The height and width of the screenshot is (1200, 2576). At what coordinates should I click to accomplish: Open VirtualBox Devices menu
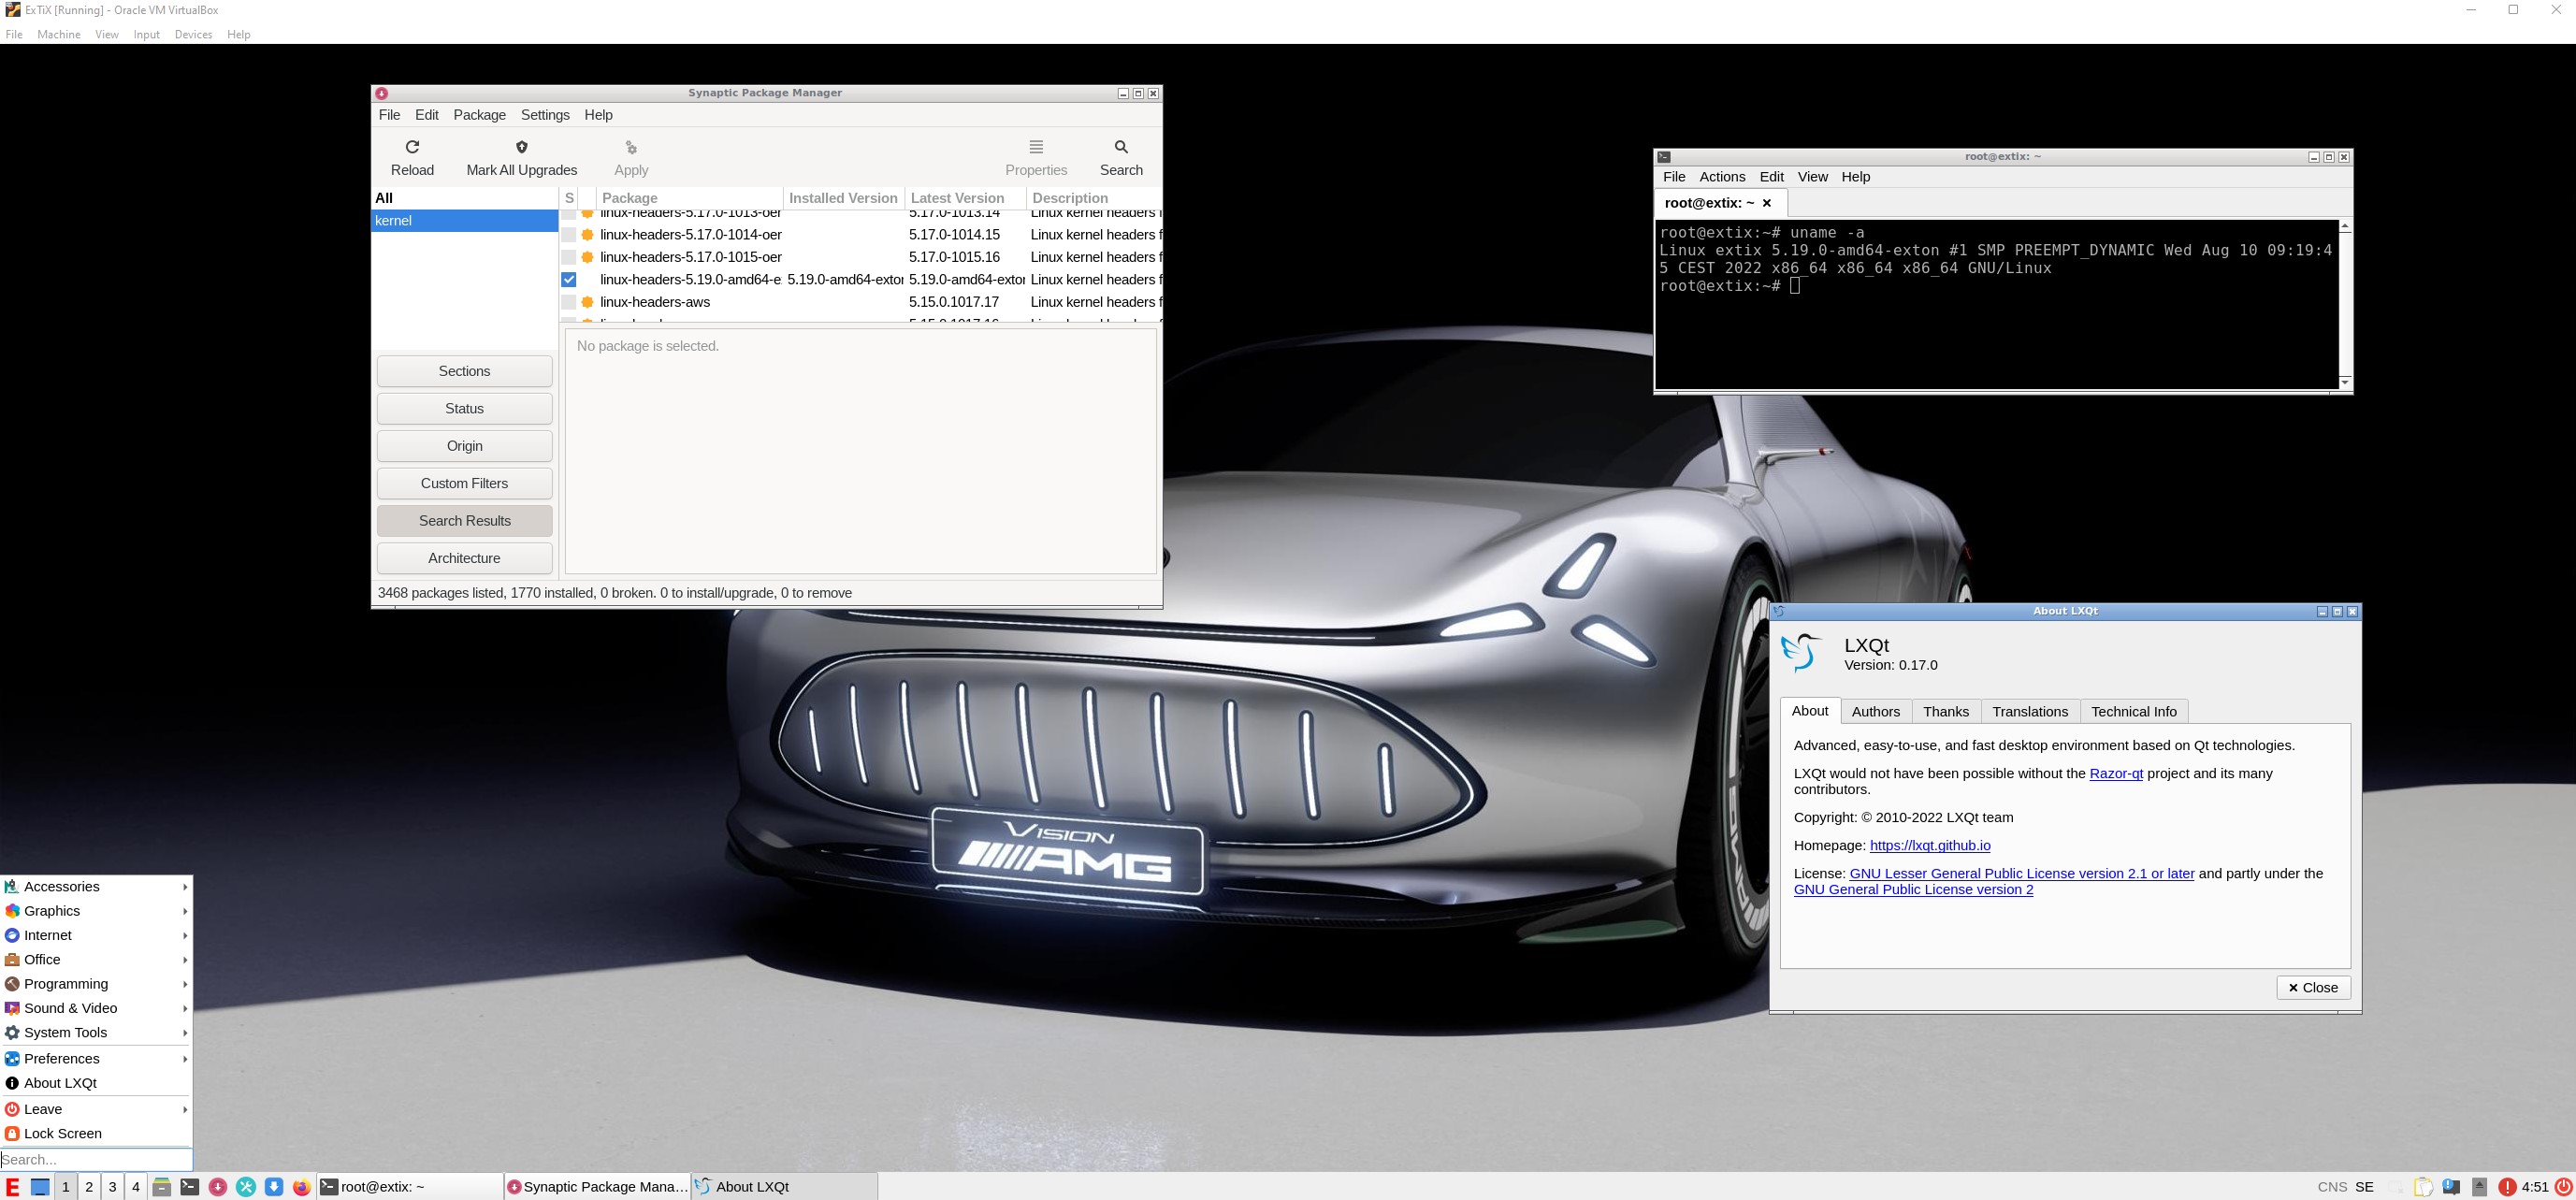pyautogui.click(x=193, y=34)
